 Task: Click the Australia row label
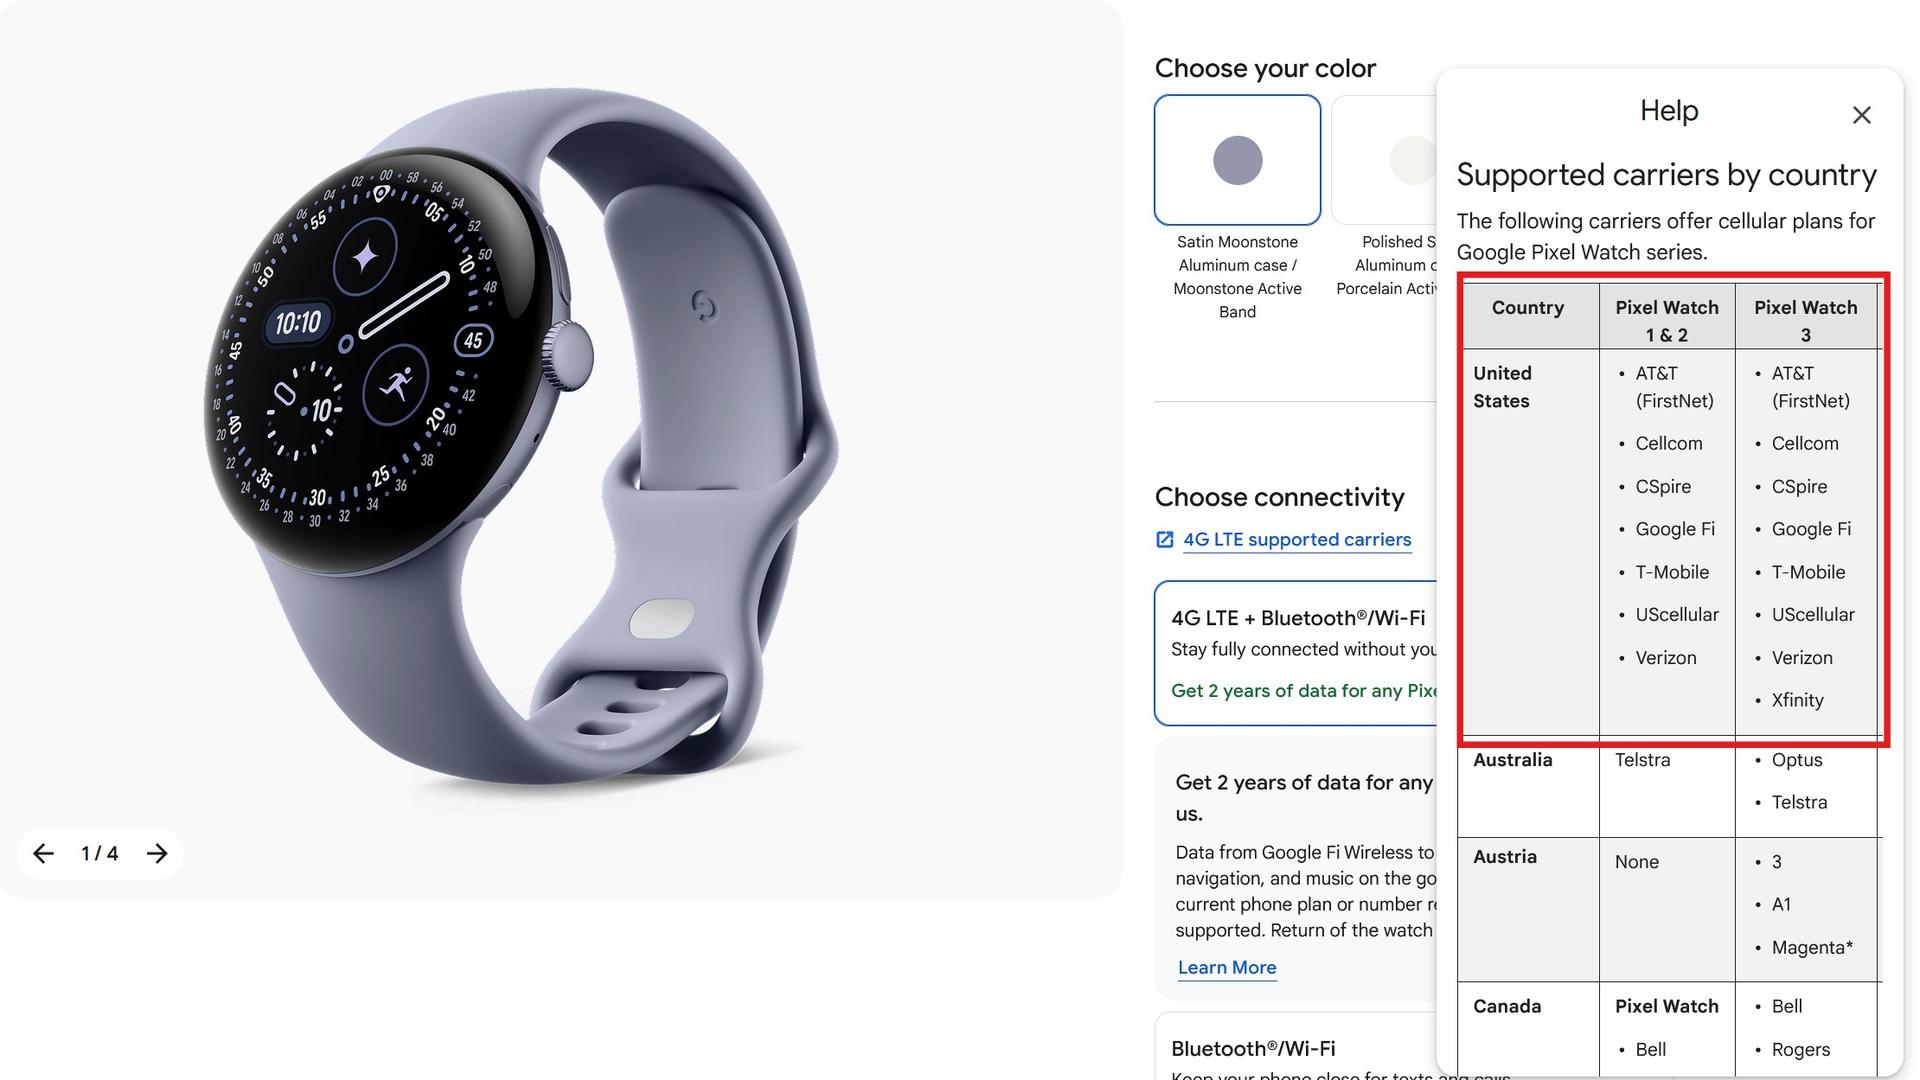[1512, 760]
